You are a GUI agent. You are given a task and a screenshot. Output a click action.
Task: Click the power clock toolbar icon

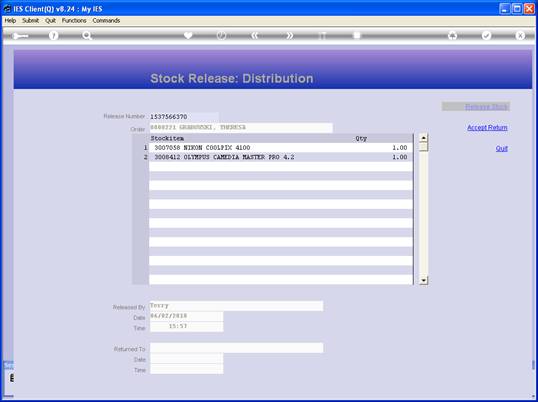pos(221,35)
